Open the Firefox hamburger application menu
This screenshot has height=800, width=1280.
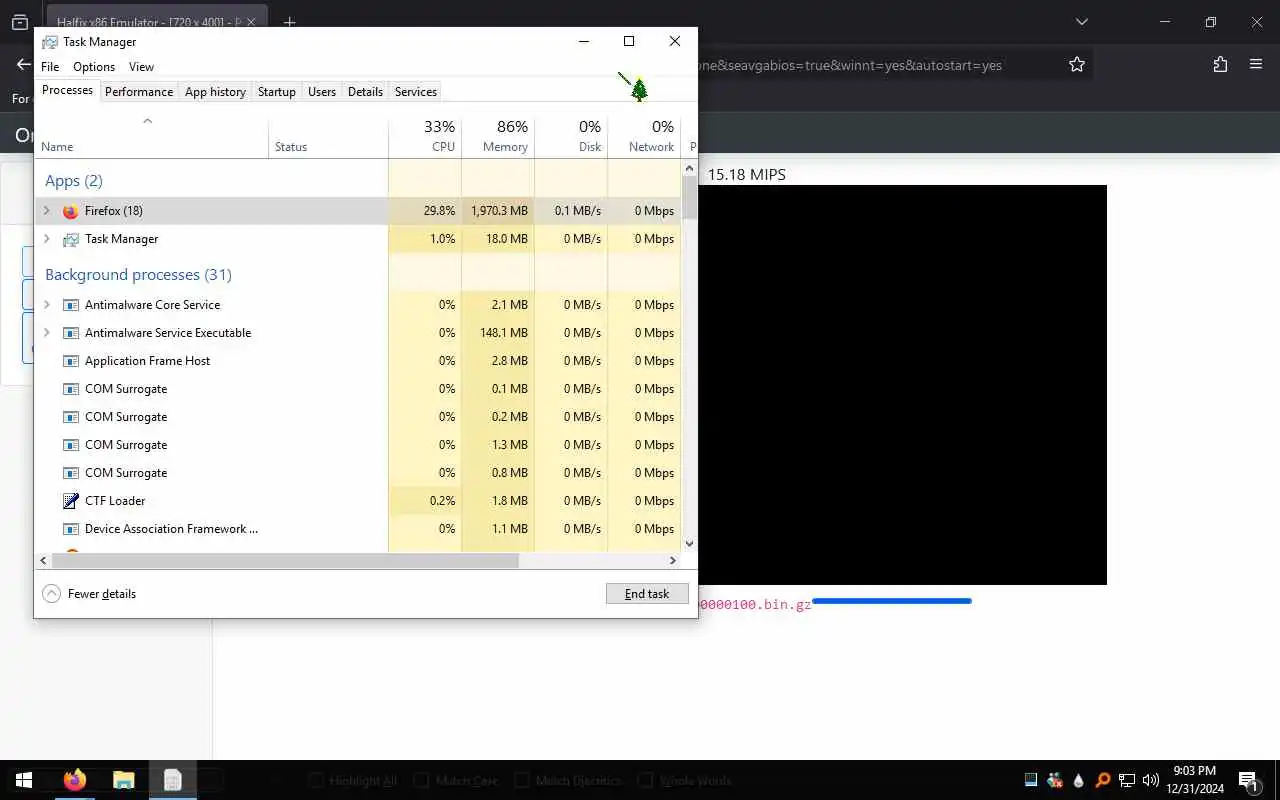coord(1256,65)
